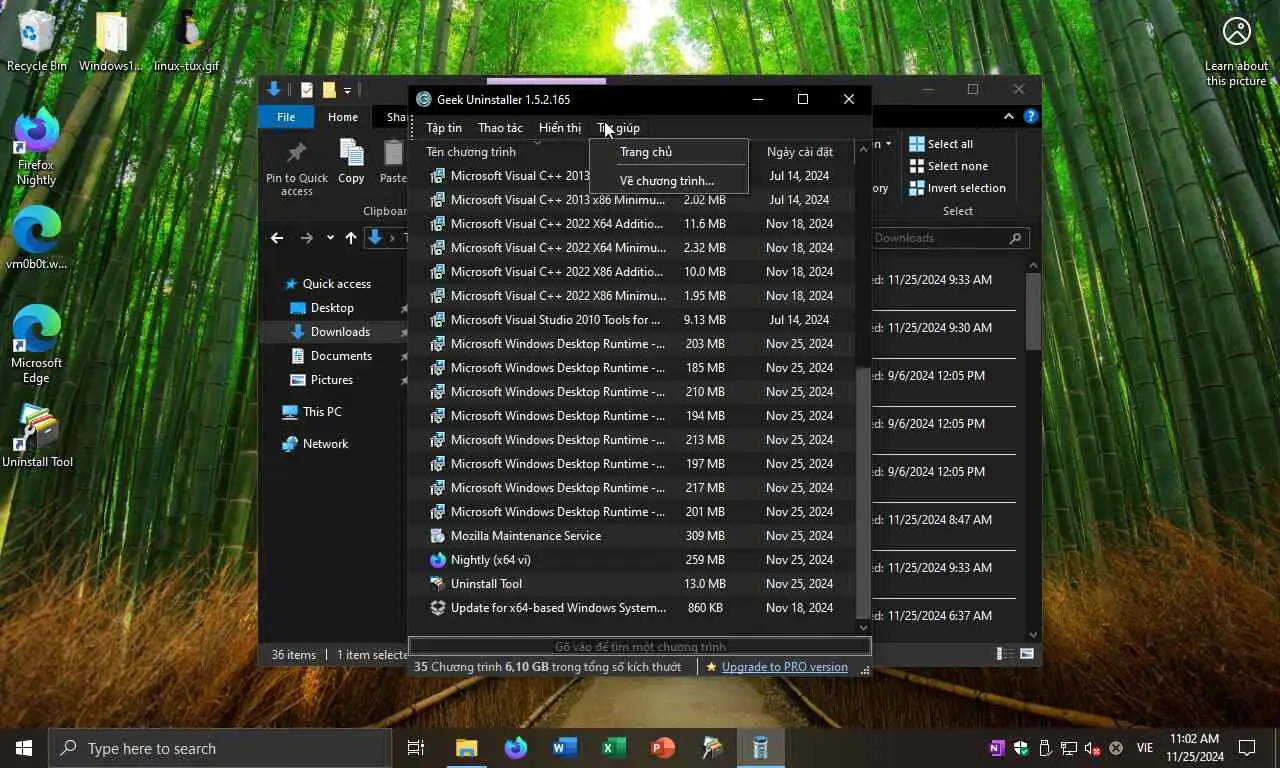Click the VIE input language indicator
Screen dimensions: 1280x768
pyautogui.click(x=1145, y=748)
